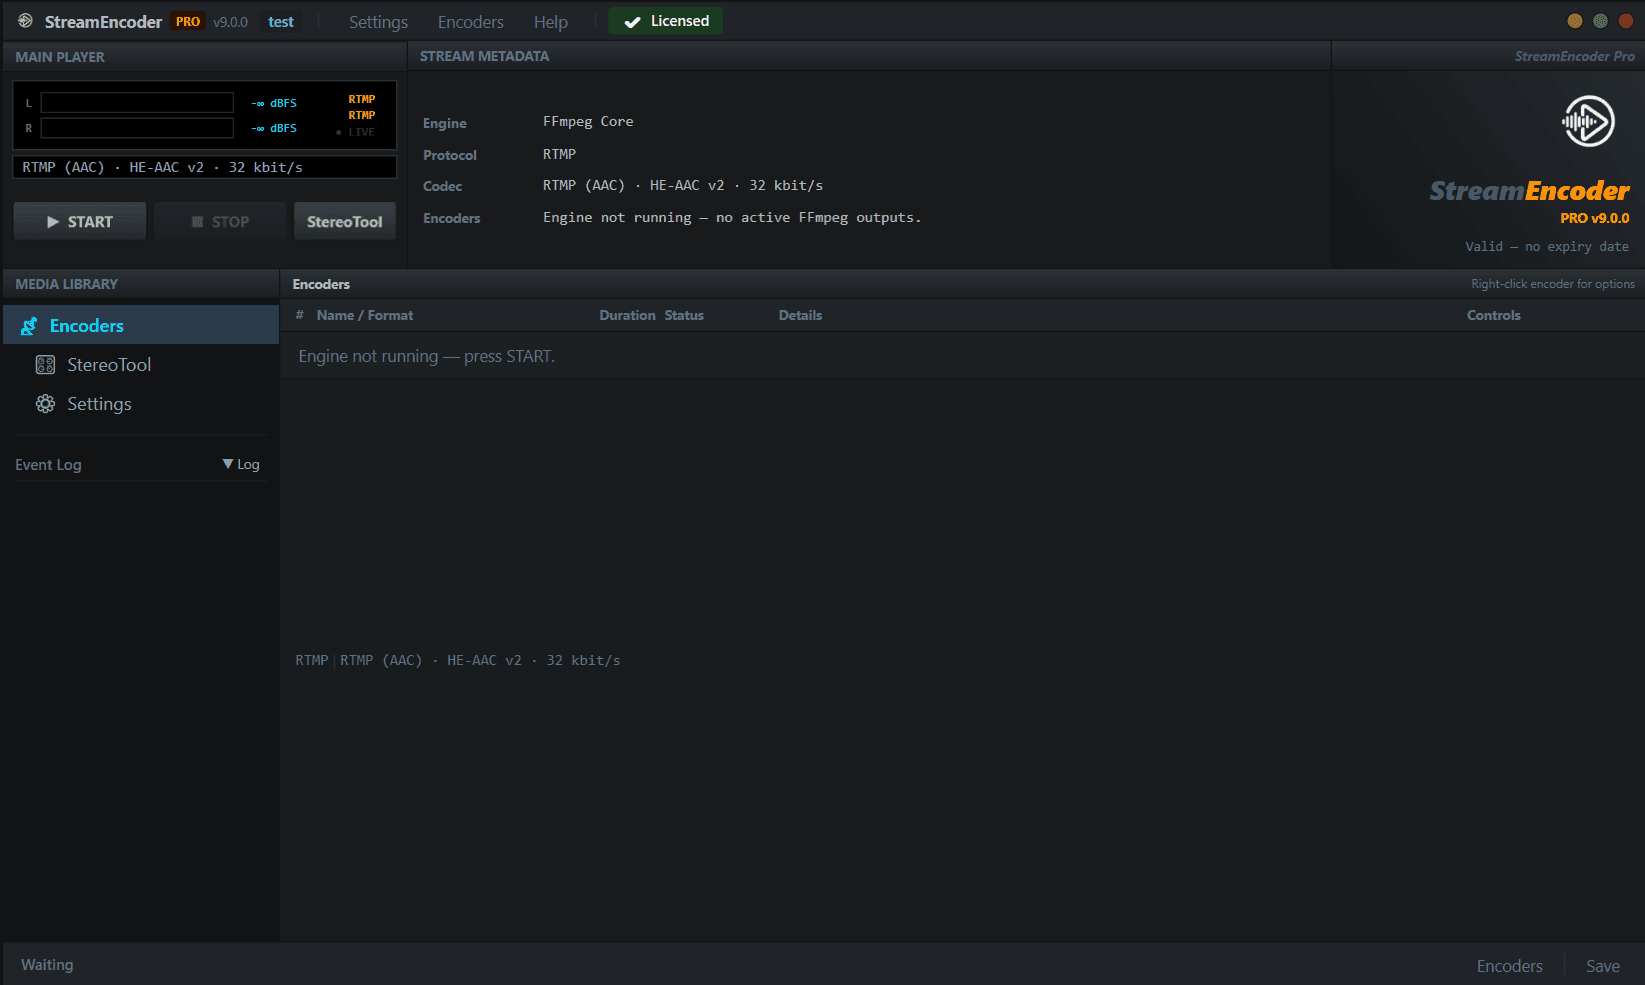Click the Licensed checkmark icon
Viewport: 1645px width, 985px height.
coord(632,22)
